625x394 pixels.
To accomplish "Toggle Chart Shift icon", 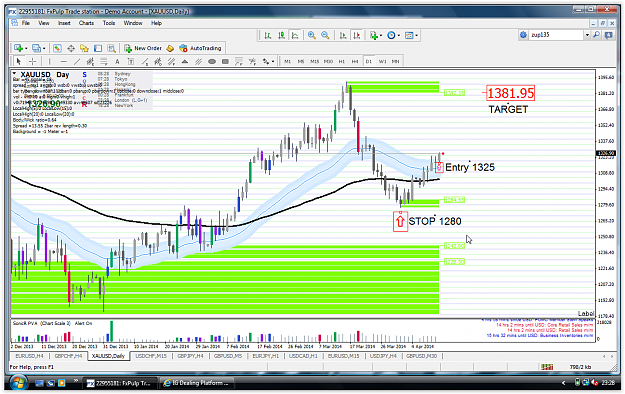I will (357, 35).
